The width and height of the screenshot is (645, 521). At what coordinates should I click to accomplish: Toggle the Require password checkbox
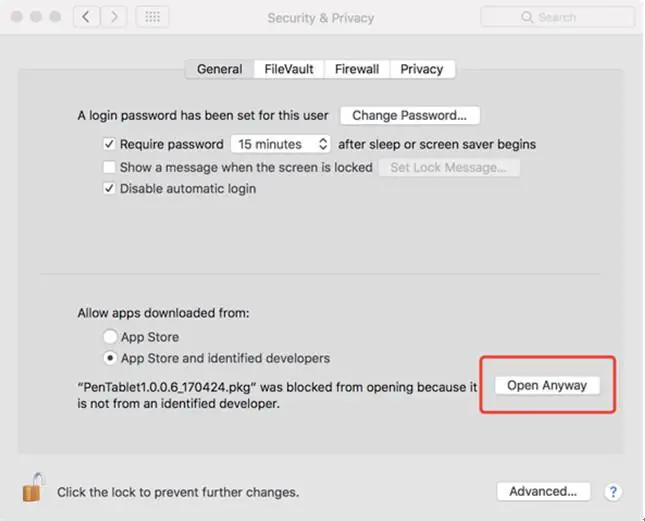pyautogui.click(x=110, y=144)
